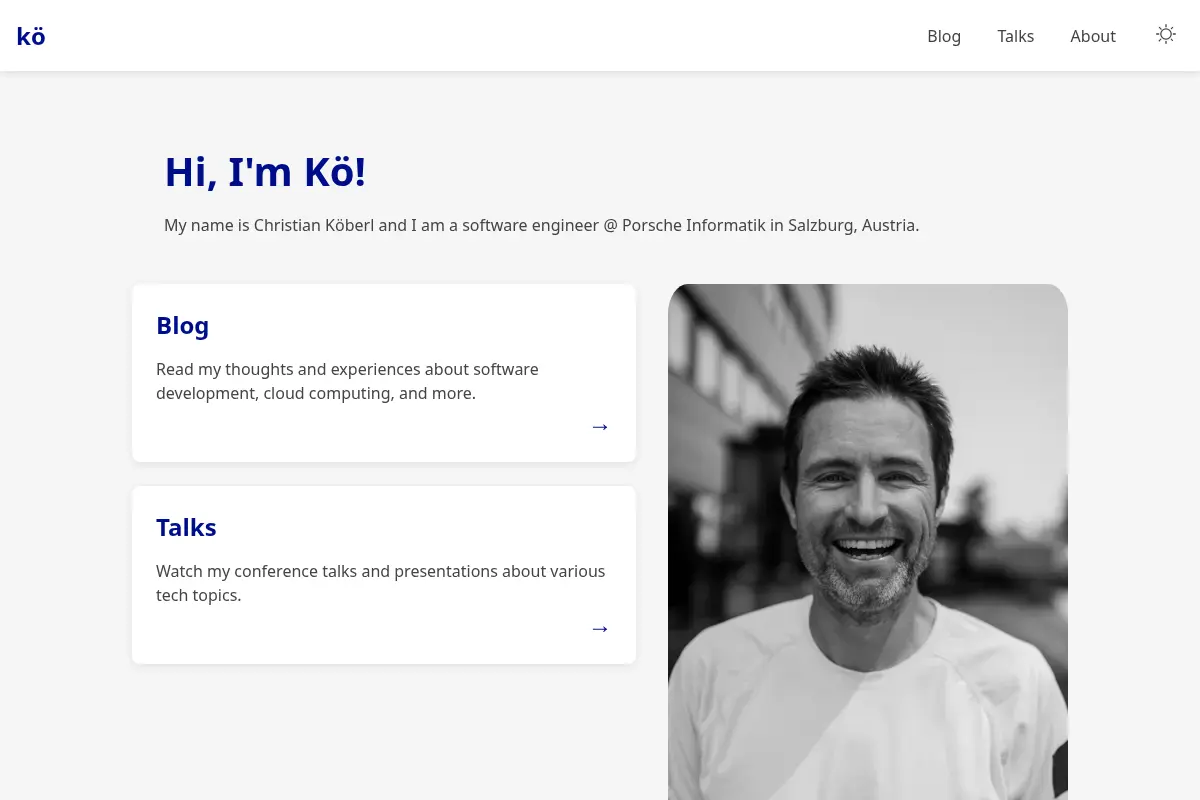Toggle the light/dark theme sun icon

1166,34
